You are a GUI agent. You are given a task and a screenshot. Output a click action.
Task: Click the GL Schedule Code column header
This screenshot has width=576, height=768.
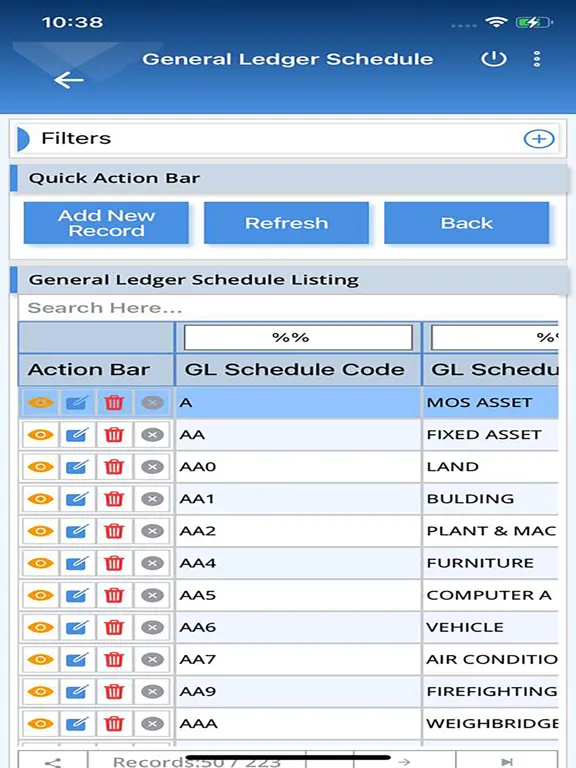click(x=298, y=369)
